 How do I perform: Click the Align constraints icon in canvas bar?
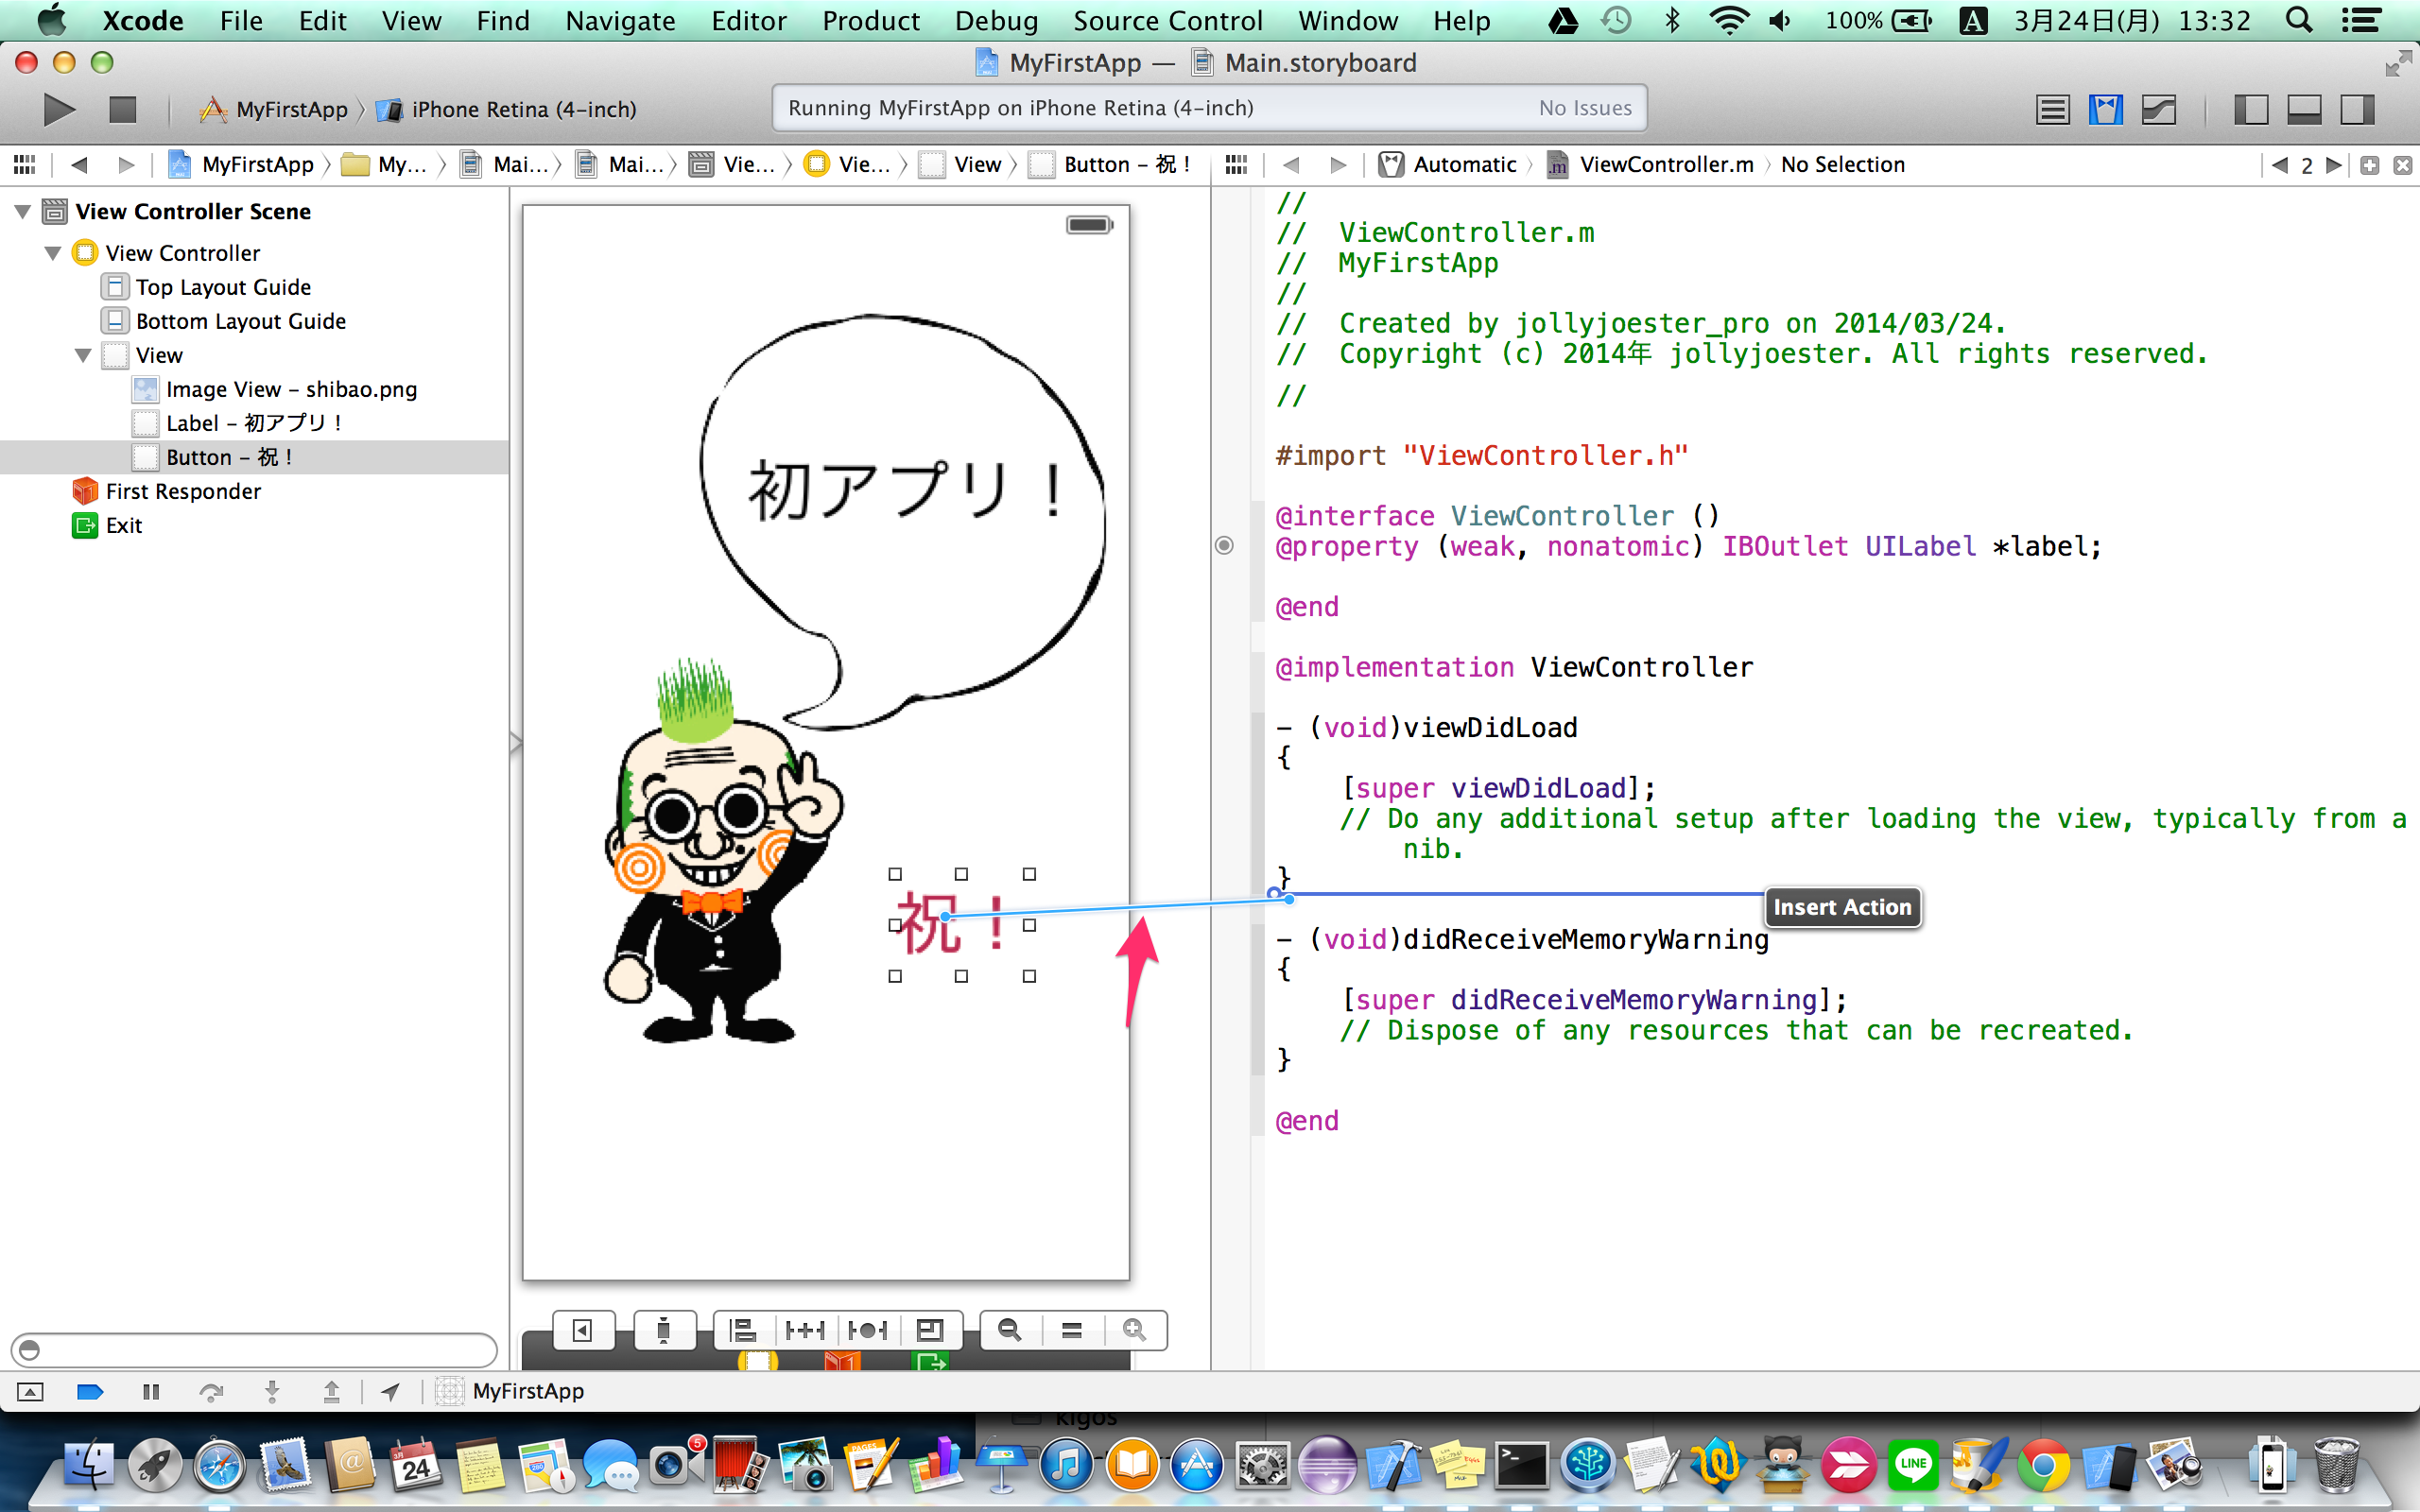(743, 1330)
